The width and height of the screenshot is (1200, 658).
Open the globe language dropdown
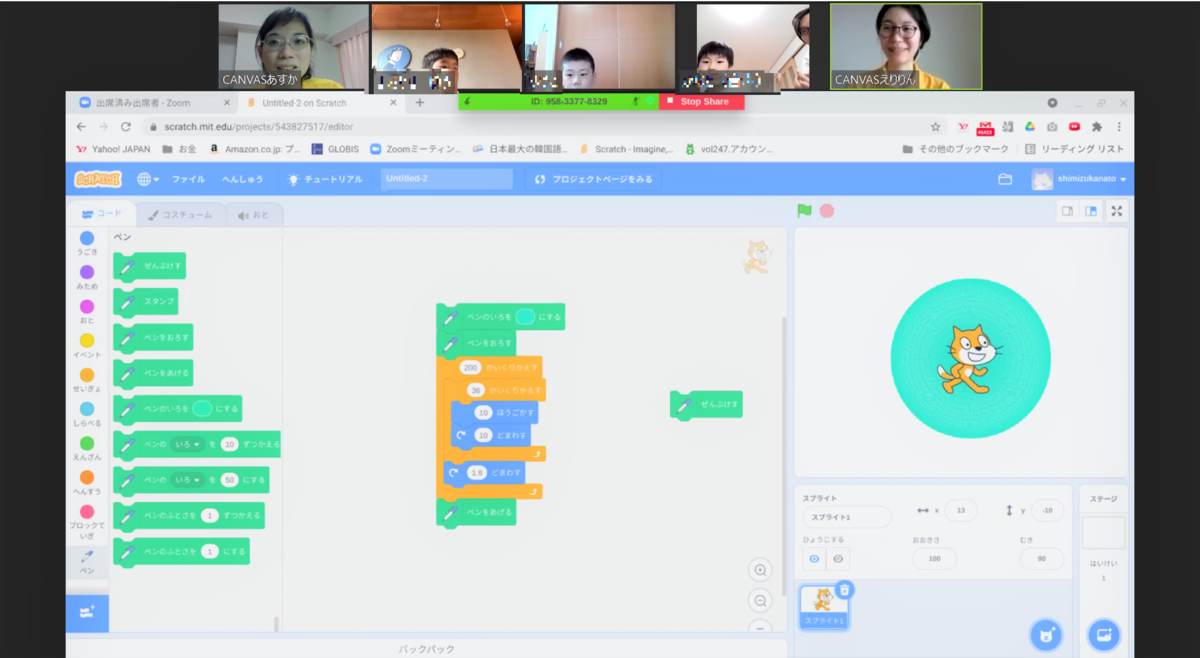click(148, 179)
